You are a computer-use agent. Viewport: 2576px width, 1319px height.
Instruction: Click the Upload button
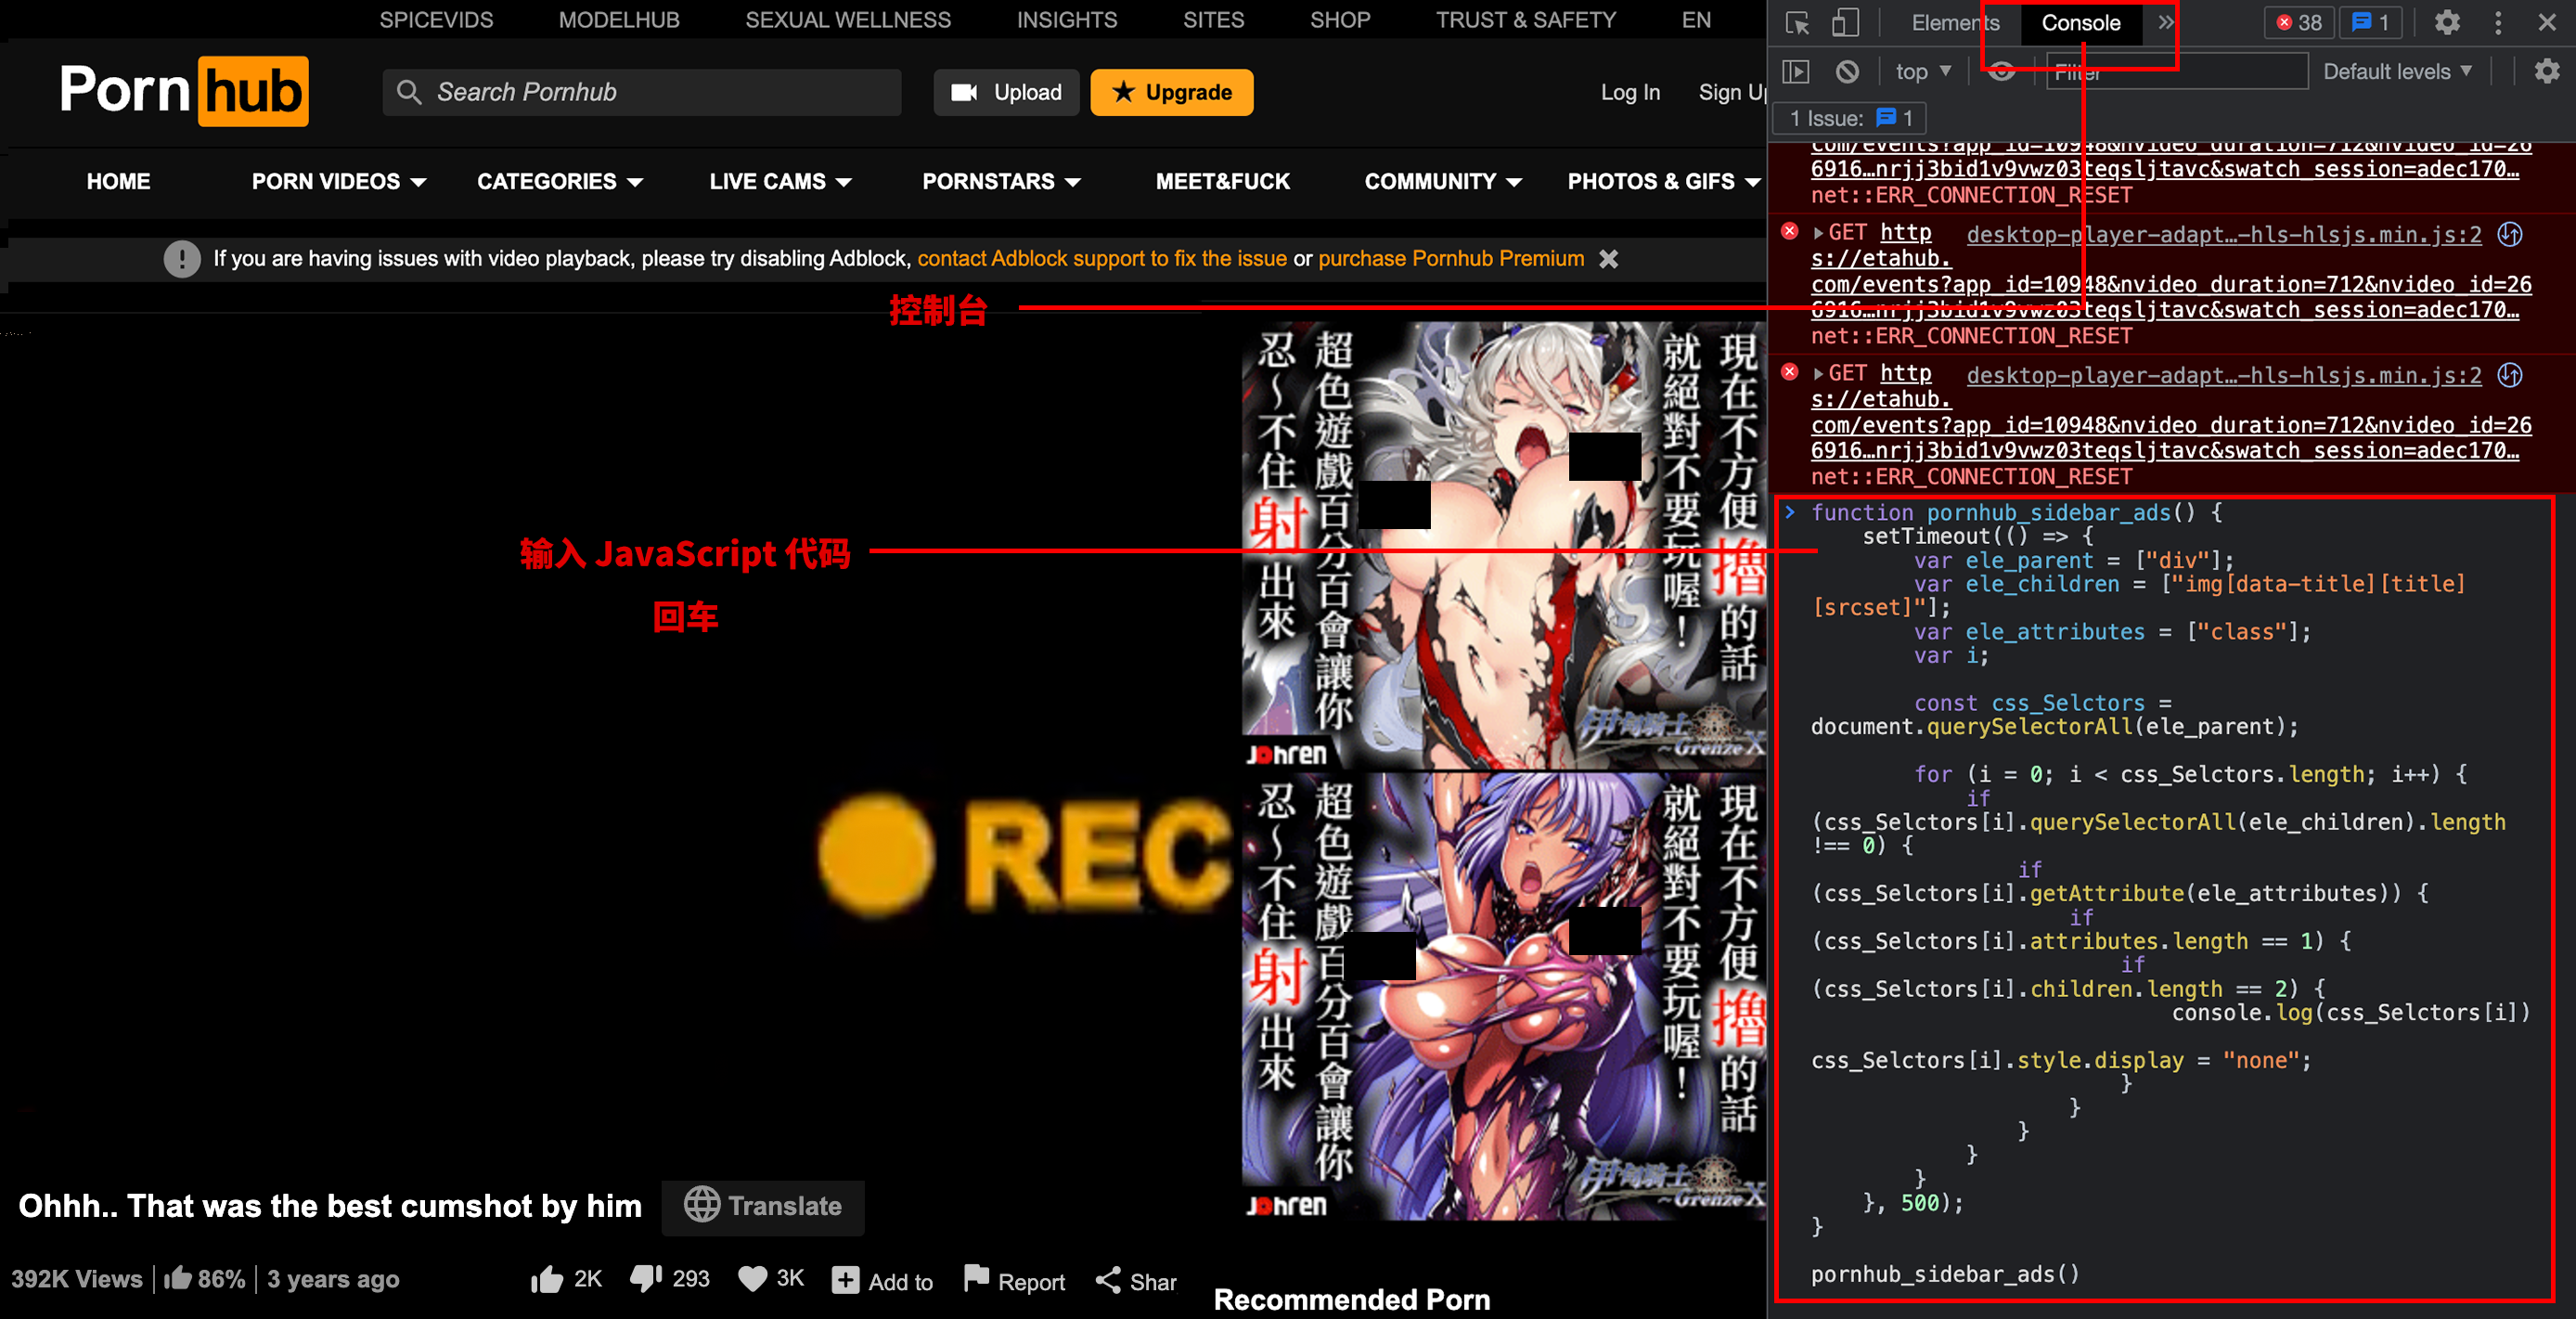click(1006, 92)
